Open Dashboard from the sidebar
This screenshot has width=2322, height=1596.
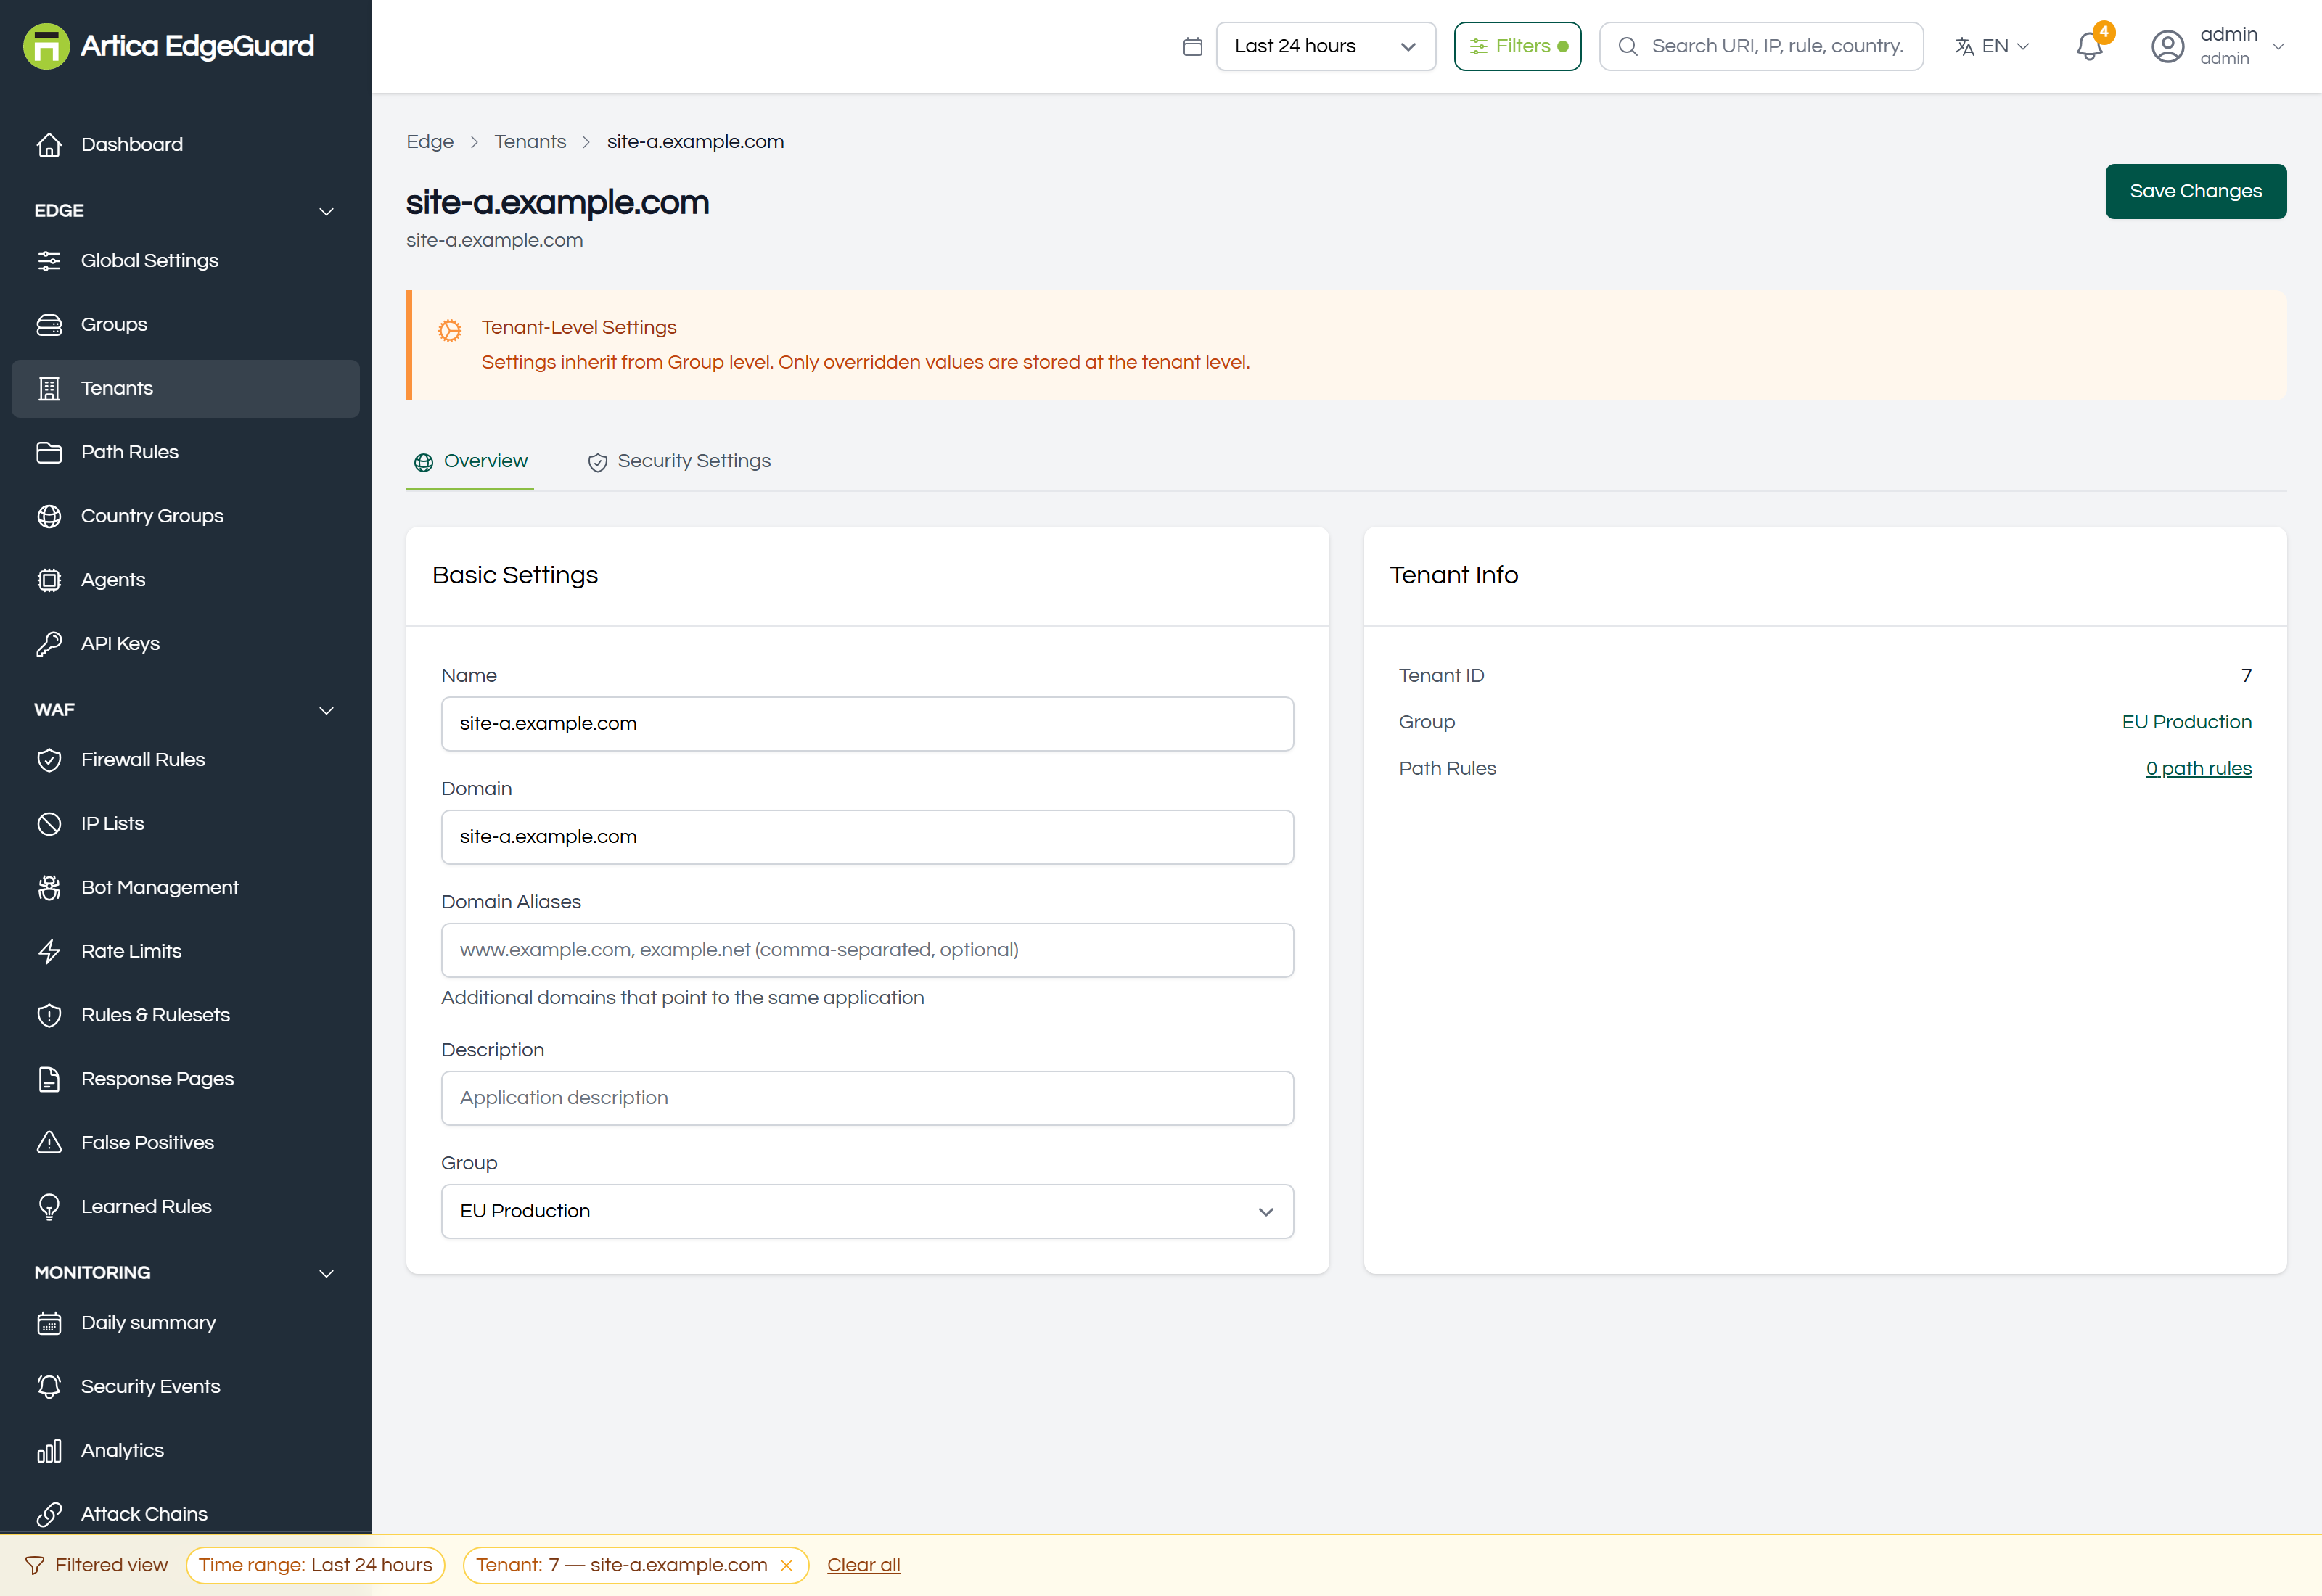(185, 144)
